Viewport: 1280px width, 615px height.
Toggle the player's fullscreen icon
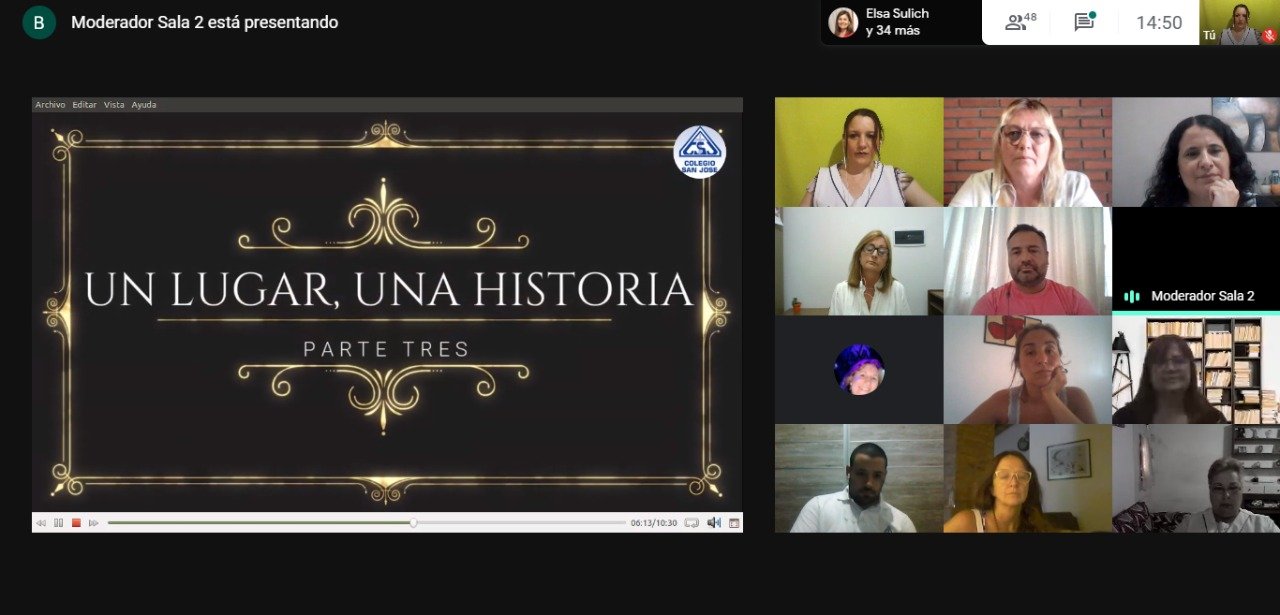(734, 523)
